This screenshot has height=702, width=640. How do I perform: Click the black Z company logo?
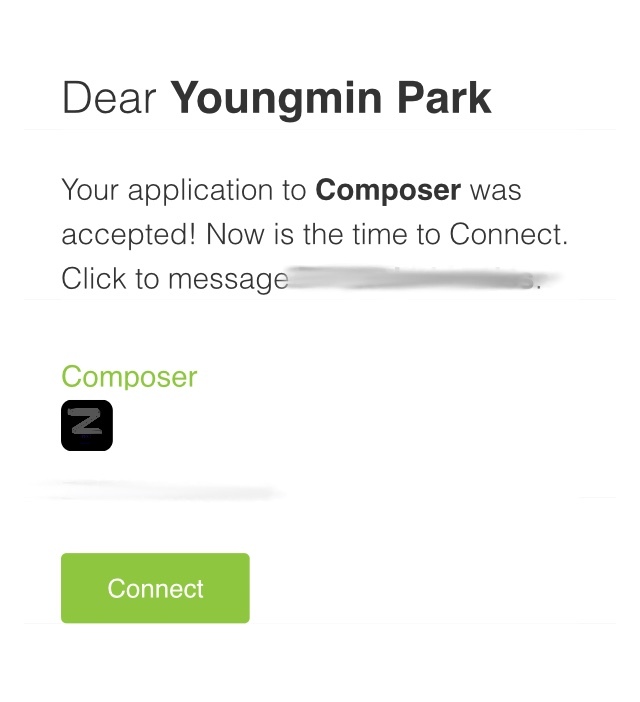(87, 425)
